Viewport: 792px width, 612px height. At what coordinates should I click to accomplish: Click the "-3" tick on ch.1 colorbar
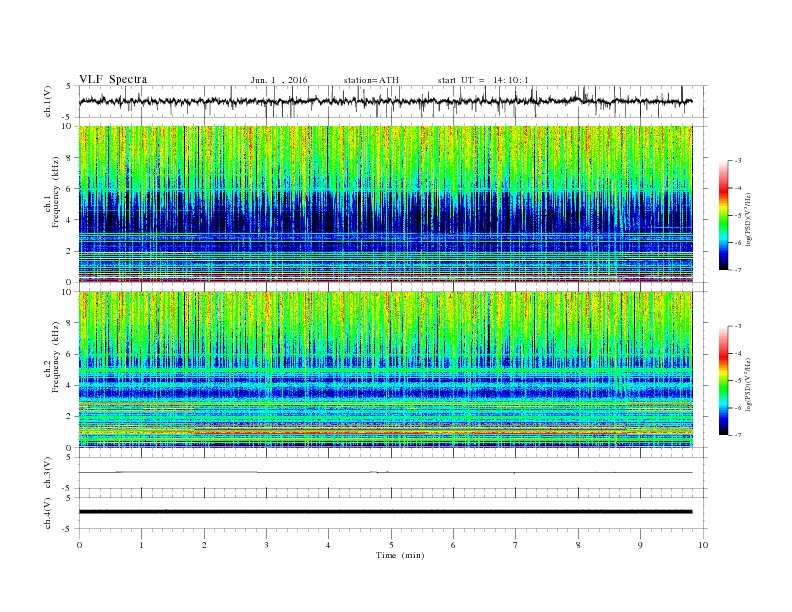(738, 161)
